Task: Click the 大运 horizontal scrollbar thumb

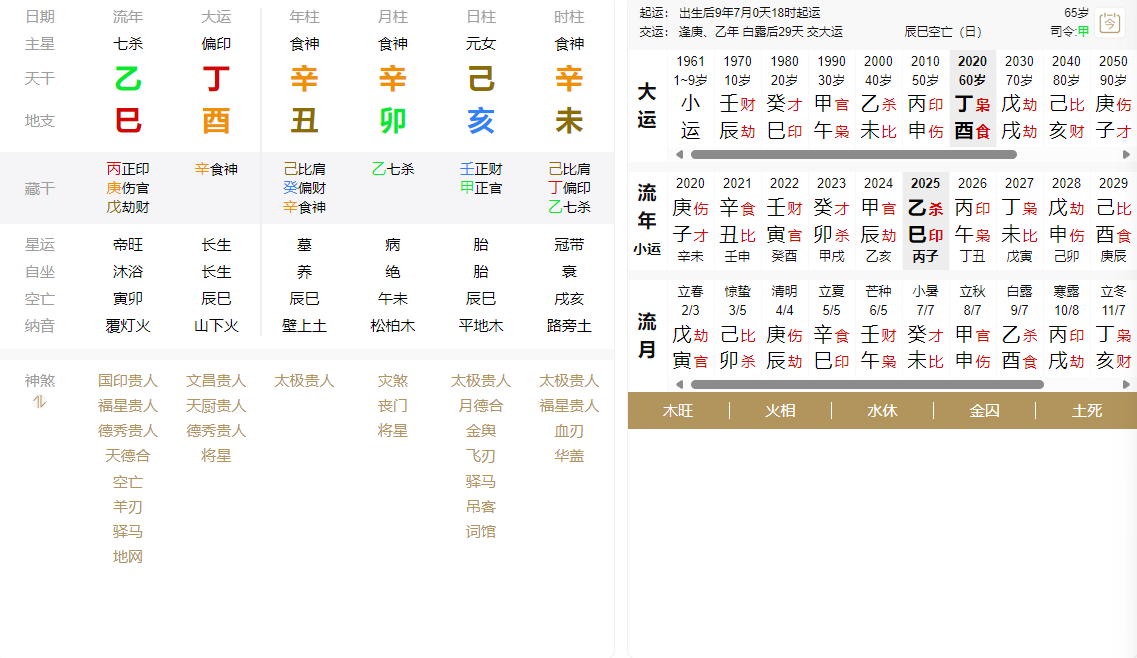Action: tap(853, 155)
